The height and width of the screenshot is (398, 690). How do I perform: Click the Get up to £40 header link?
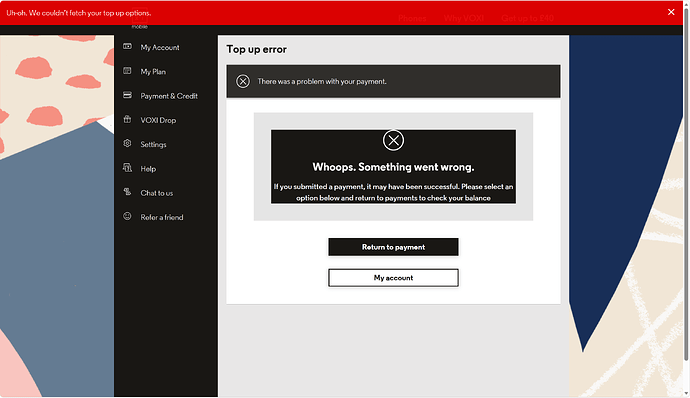[527, 18]
